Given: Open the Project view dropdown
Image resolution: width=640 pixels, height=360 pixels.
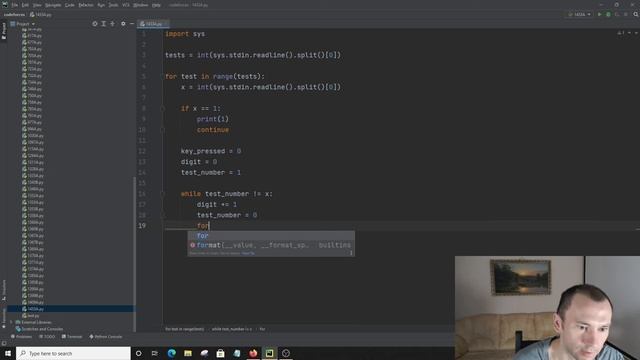Looking at the screenshot, I should pos(23,24).
